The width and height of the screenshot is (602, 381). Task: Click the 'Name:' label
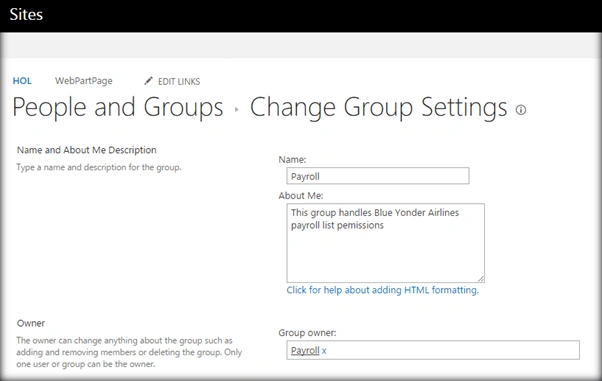pyautogui.click(x=293, y=160)
